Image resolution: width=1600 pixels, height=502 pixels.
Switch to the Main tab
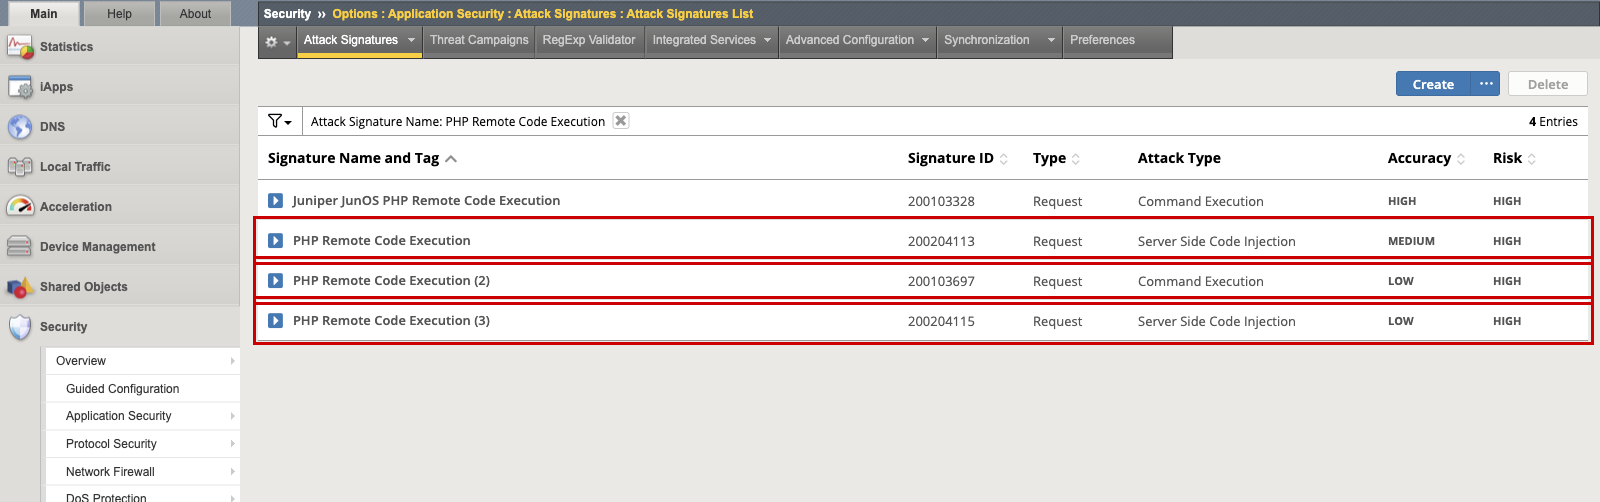(x=43, y=14)
